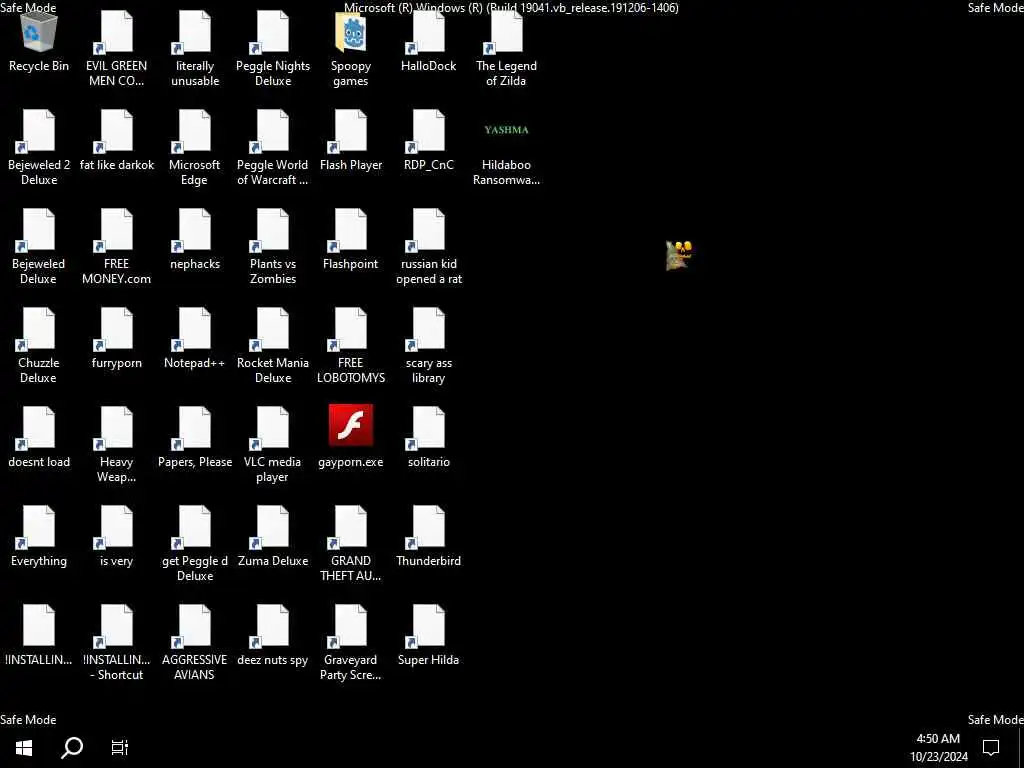Click the taskbar clock showing 4:50 AM
Screen dimensions: 1024x768
click(x=938, y=747)
